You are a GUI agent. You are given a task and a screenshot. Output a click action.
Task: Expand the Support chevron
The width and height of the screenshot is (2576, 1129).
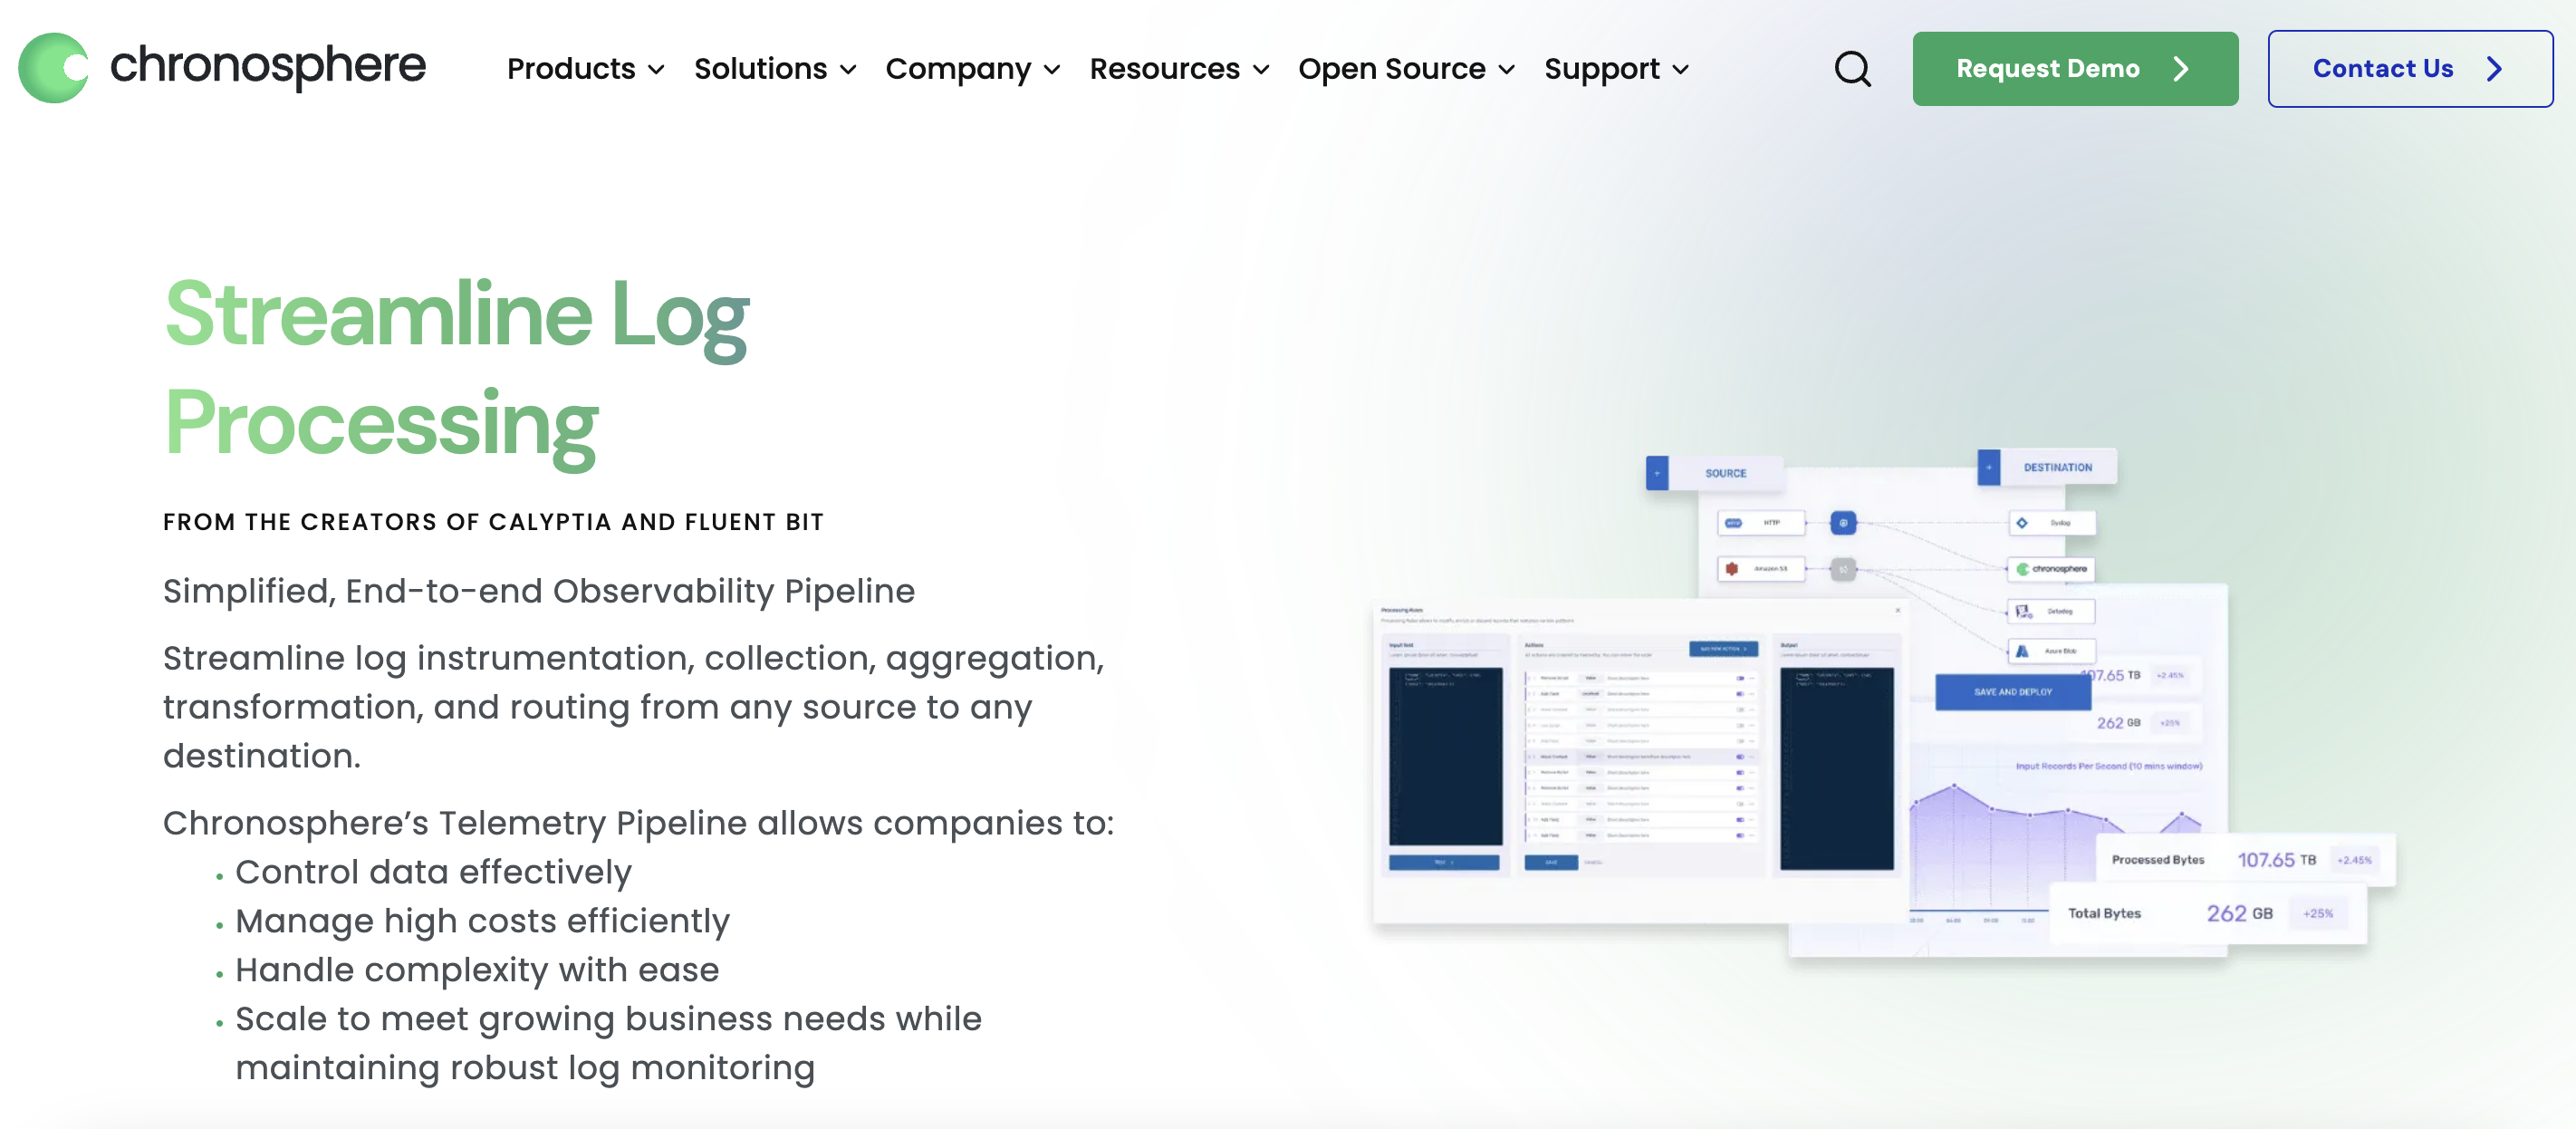pos(1681,70)
